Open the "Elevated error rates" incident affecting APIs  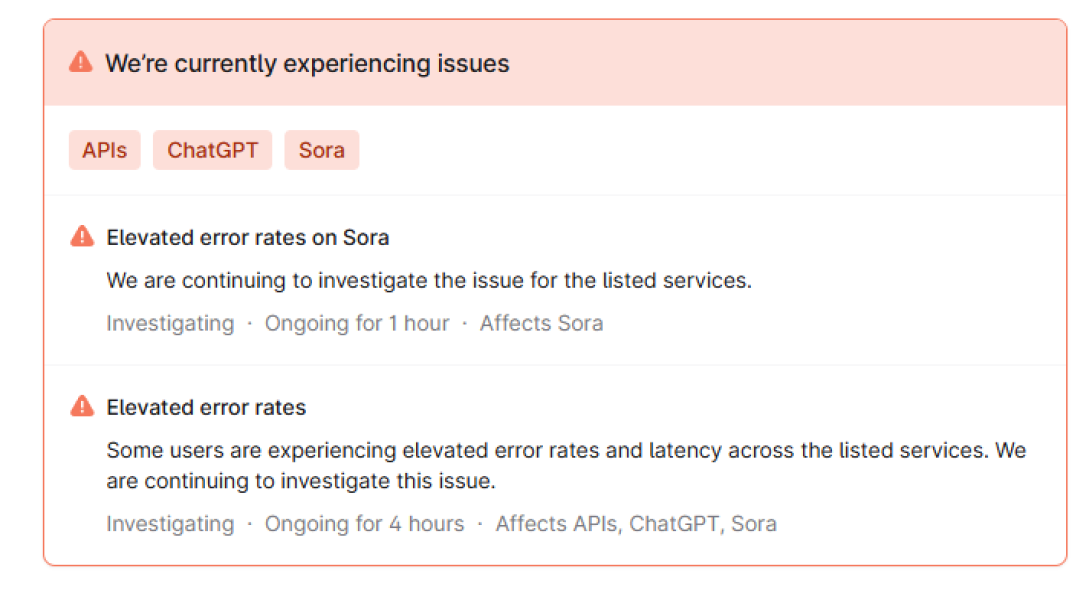(206, 408)
